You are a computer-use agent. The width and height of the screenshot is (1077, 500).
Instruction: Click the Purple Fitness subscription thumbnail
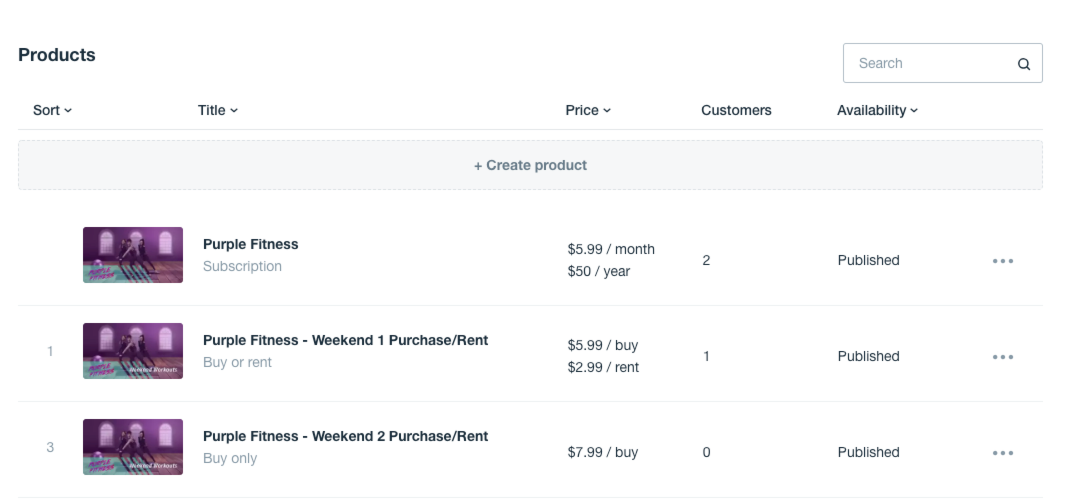tap(133, 255)
